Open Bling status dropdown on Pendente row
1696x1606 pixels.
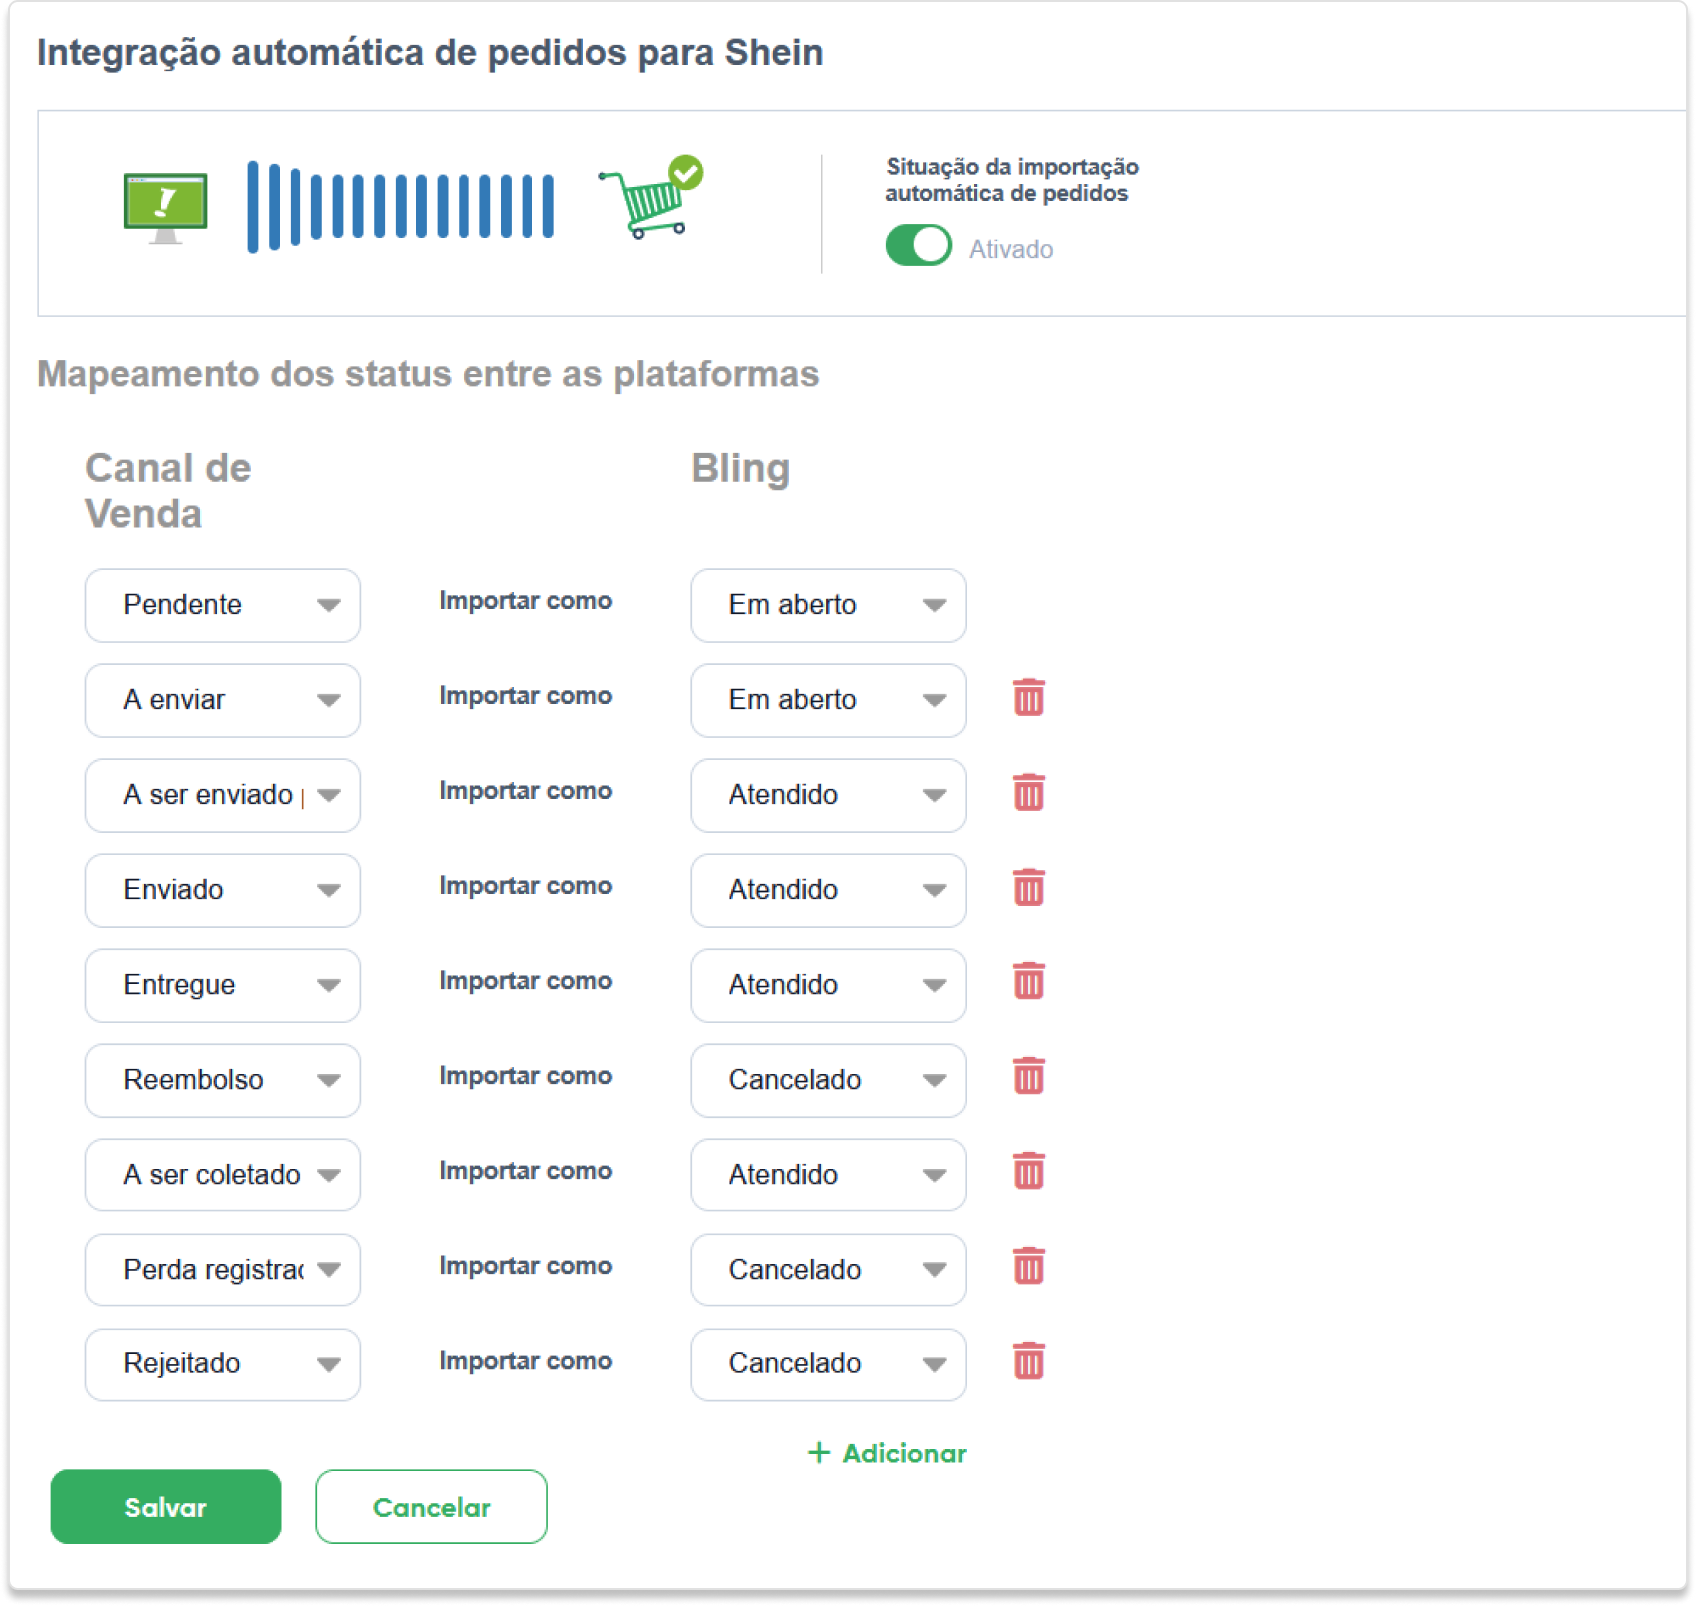[x=828, y=605]
